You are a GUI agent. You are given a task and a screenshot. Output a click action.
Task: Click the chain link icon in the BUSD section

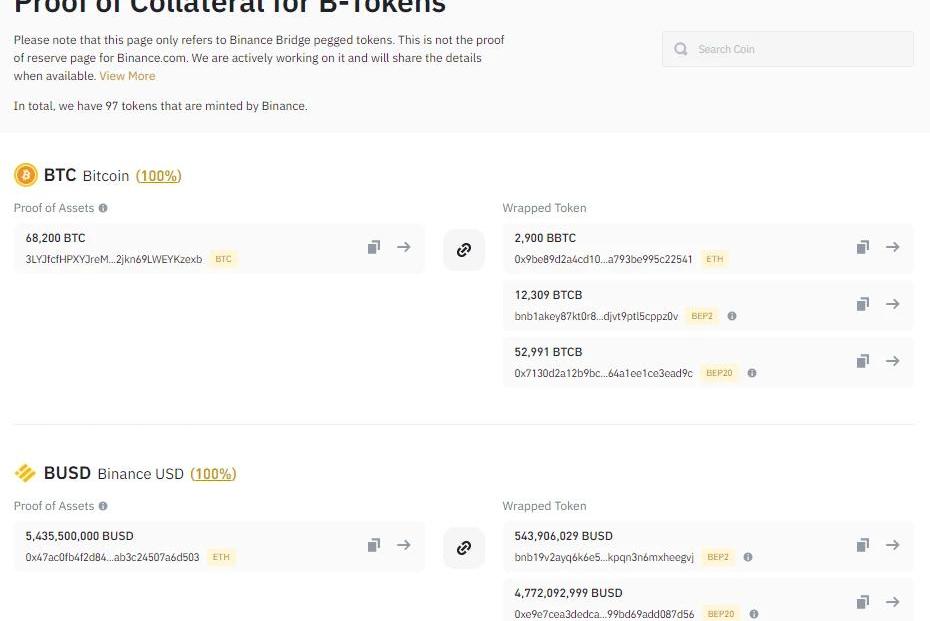(x=464, y=548)
